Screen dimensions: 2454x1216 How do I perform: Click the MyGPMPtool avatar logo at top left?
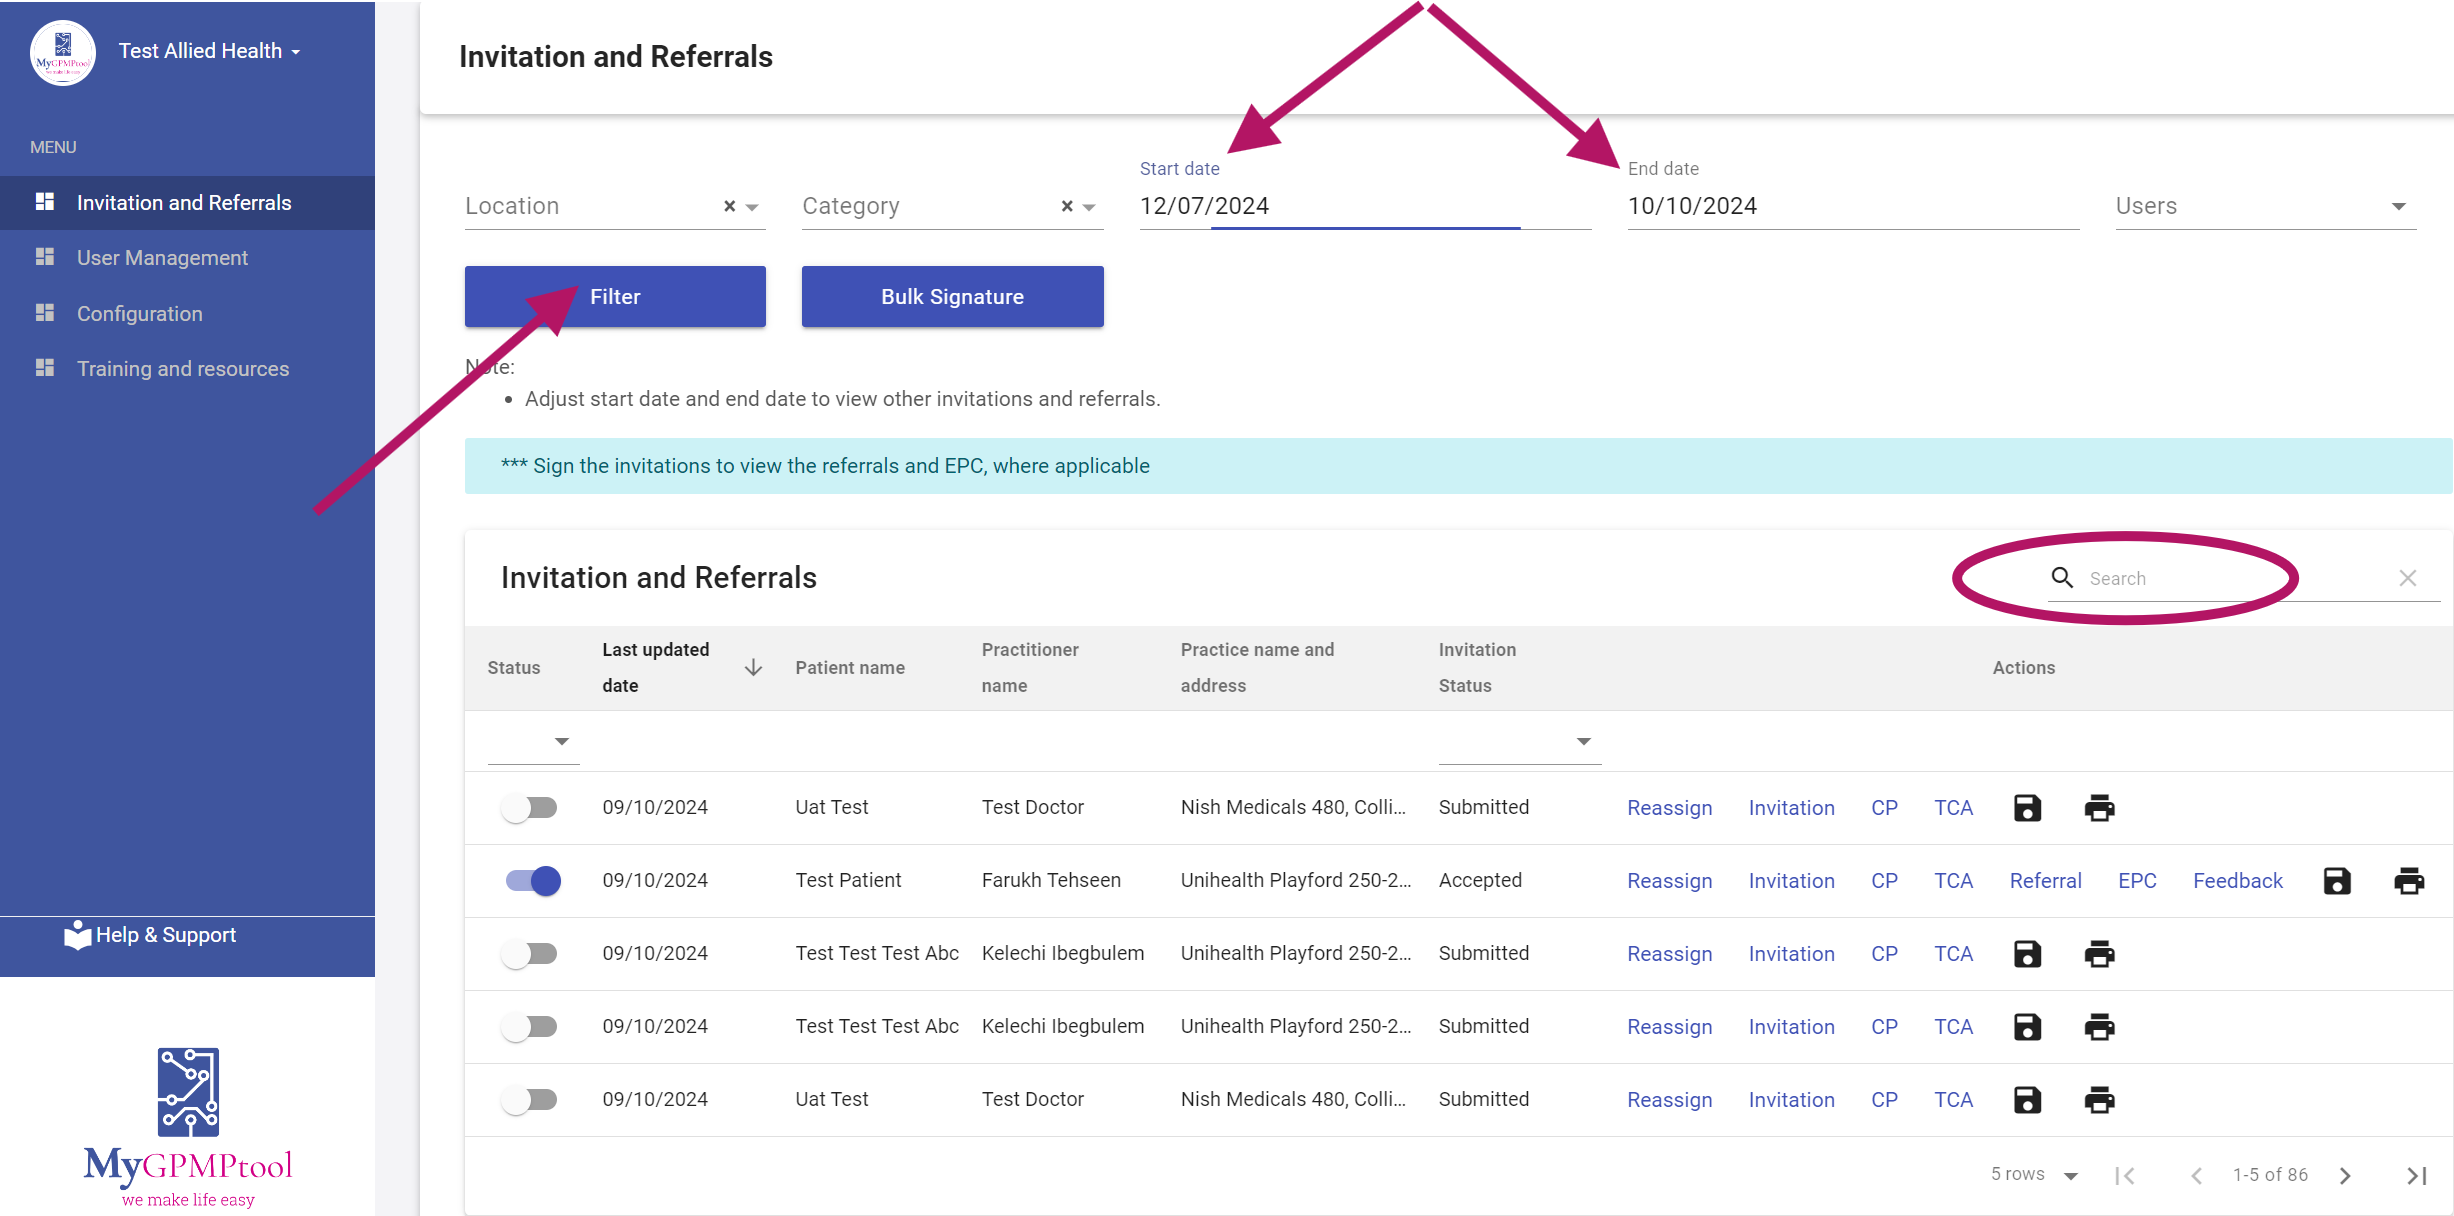pos(63,53)
